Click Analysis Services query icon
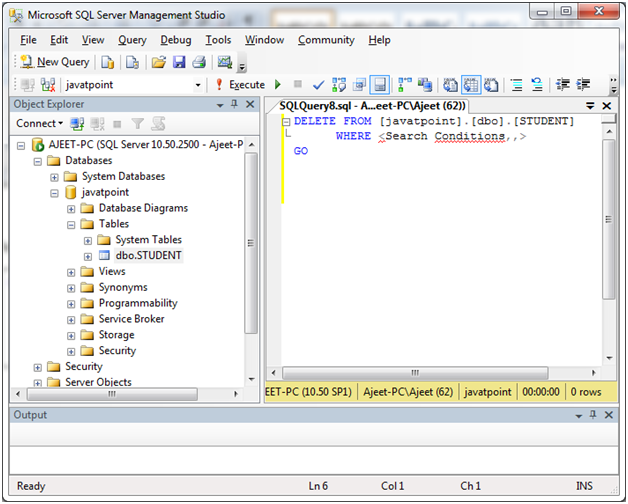Screen dimensions: 628x504 tap(132, 62)
